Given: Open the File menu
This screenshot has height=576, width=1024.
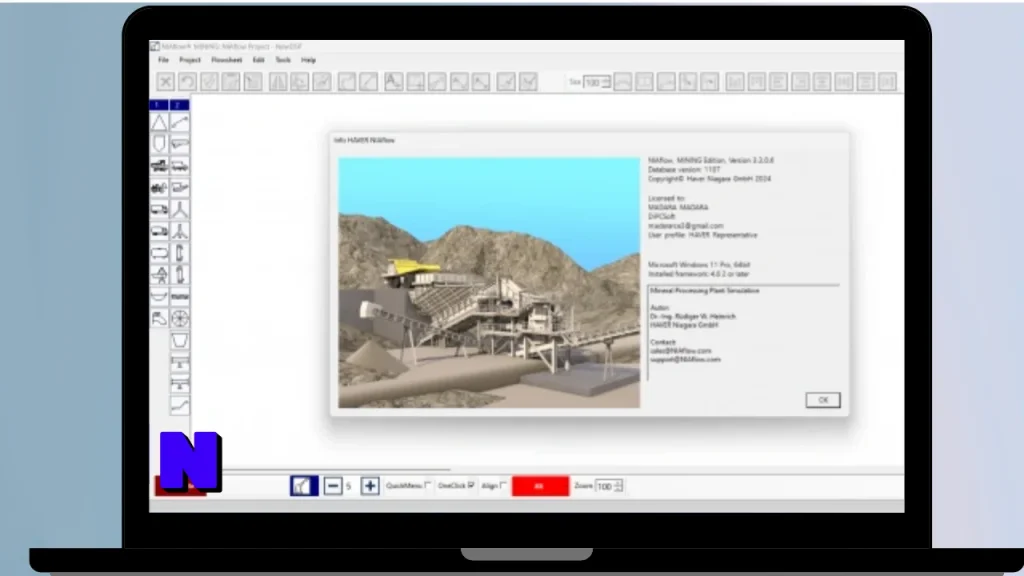Looking at the screenshot, I should click(163, 60).
